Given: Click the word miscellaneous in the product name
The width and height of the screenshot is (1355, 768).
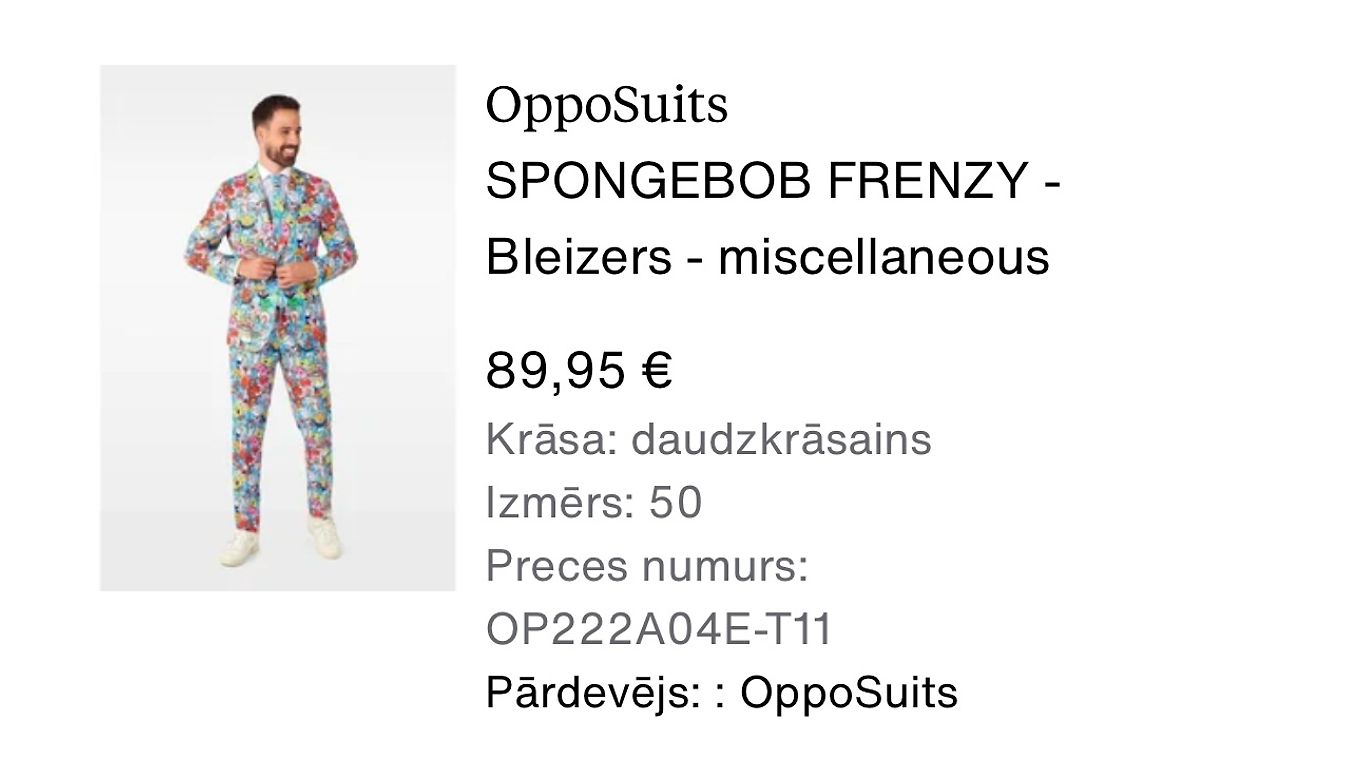Looking at the screenshot, I should pos(883,257).
